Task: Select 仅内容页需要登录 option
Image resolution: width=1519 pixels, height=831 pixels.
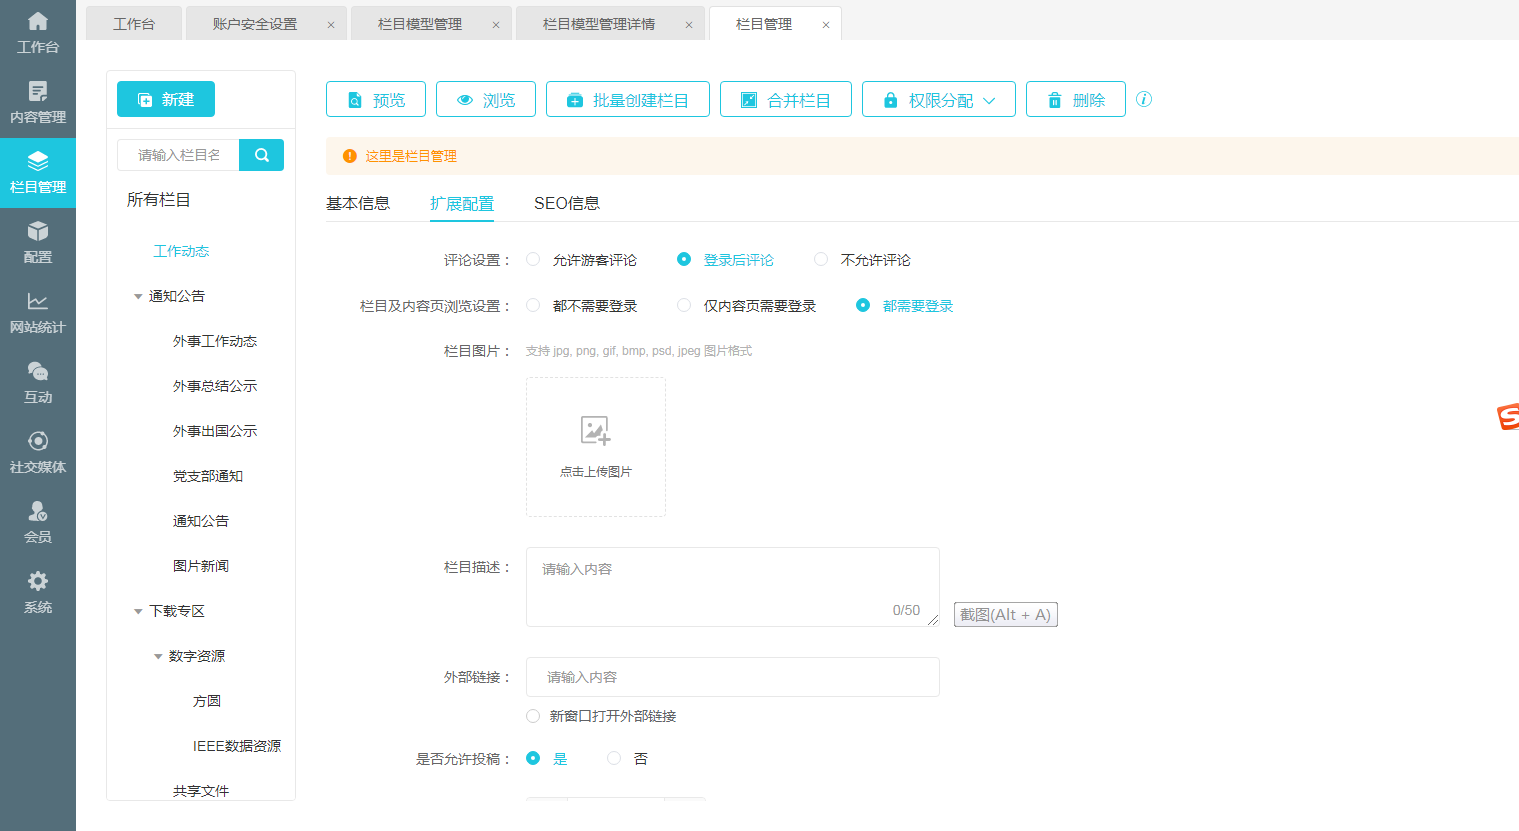Action: pyautogui.click(x=684, y=305)
